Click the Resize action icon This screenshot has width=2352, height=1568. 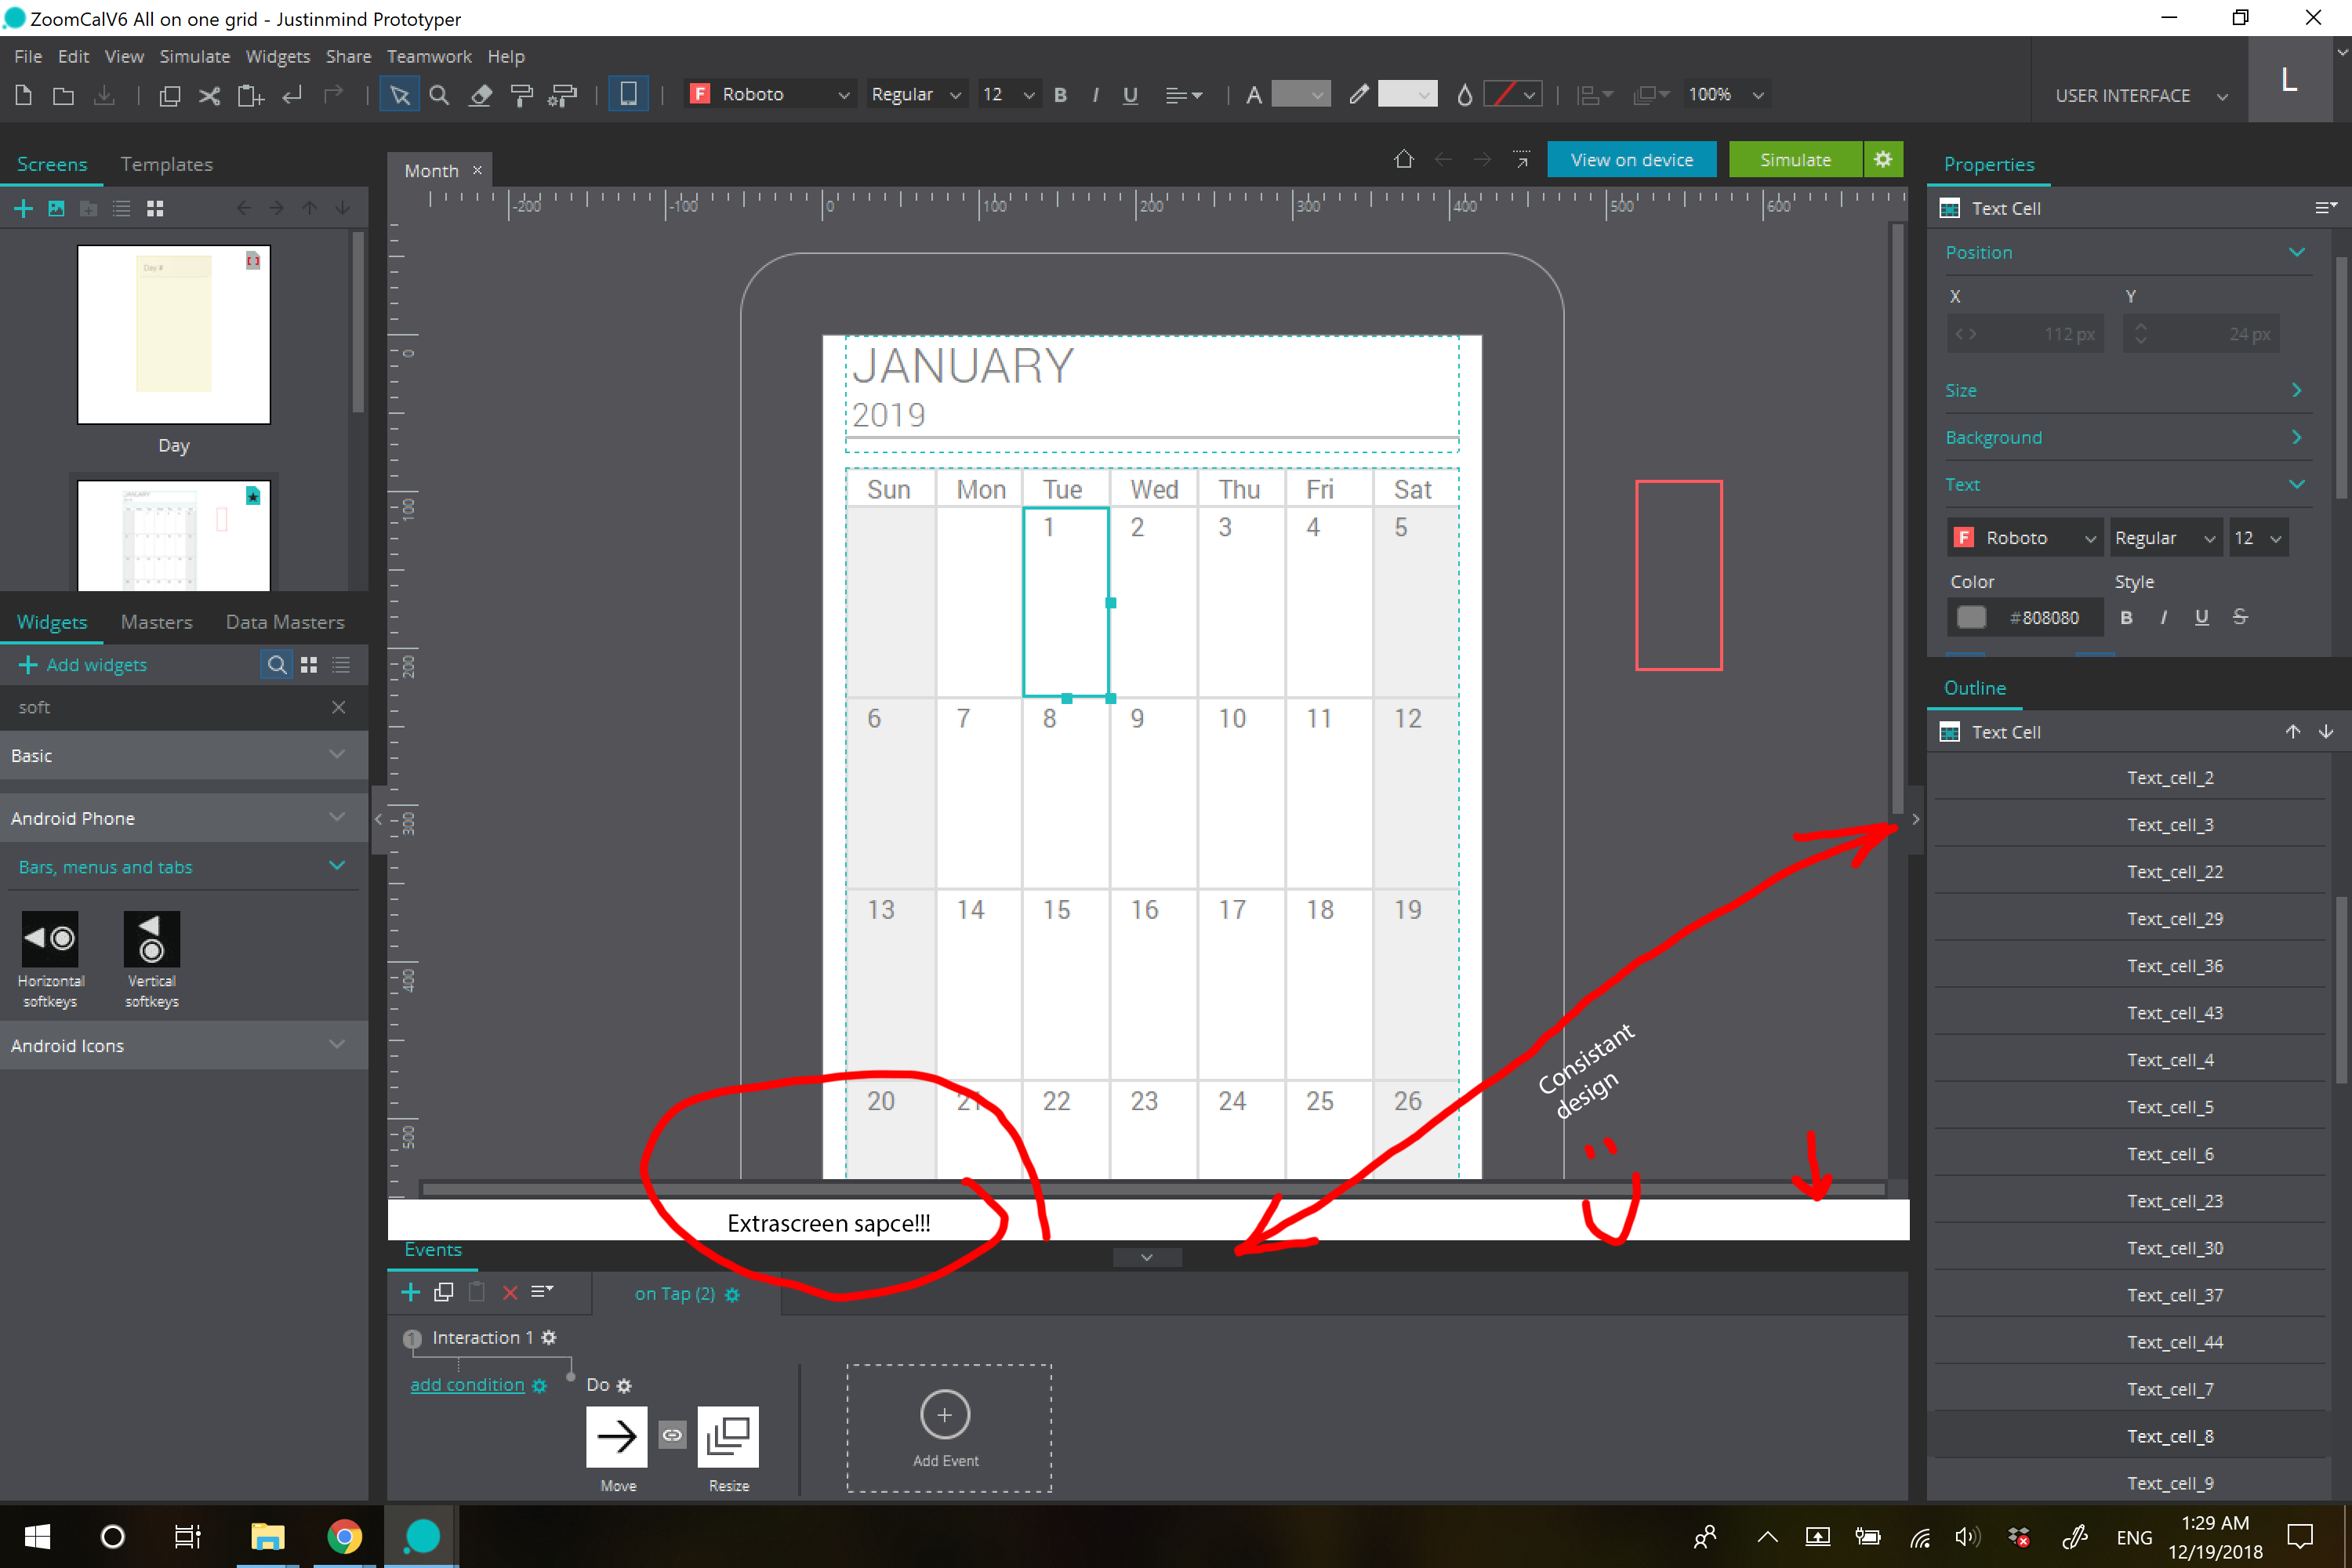click(x=728, y=1437)
